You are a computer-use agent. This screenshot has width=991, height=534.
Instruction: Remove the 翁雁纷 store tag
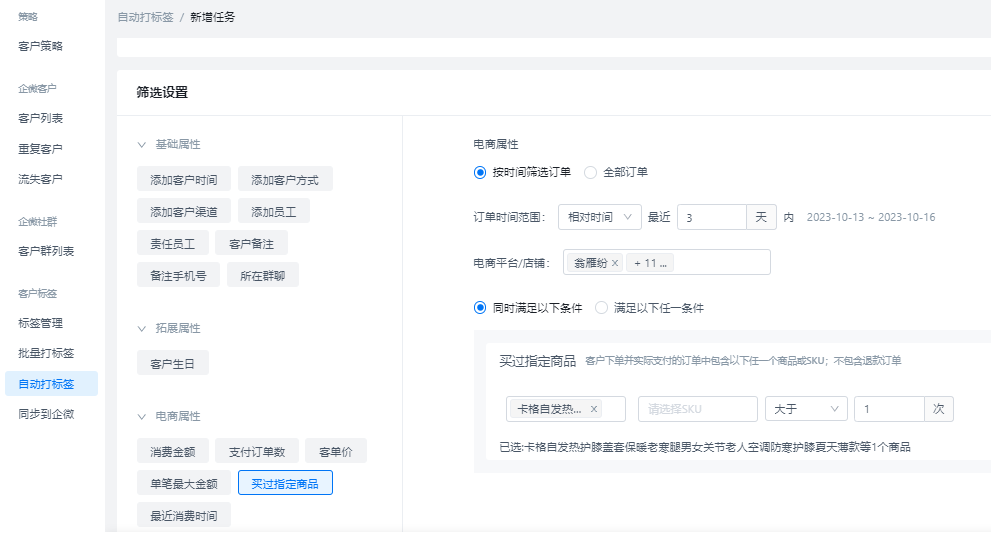615,263
